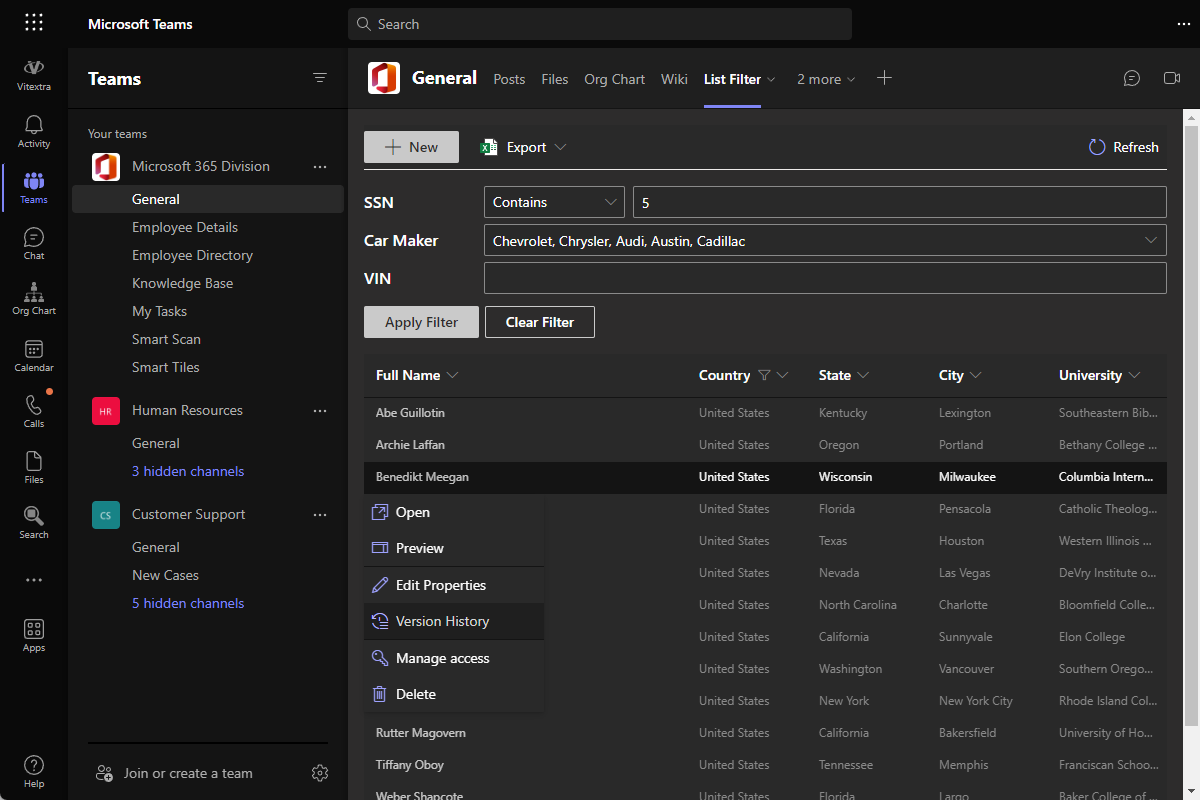Switch to Posts tab
This screenshot has height=800, width=1200.
509,79
